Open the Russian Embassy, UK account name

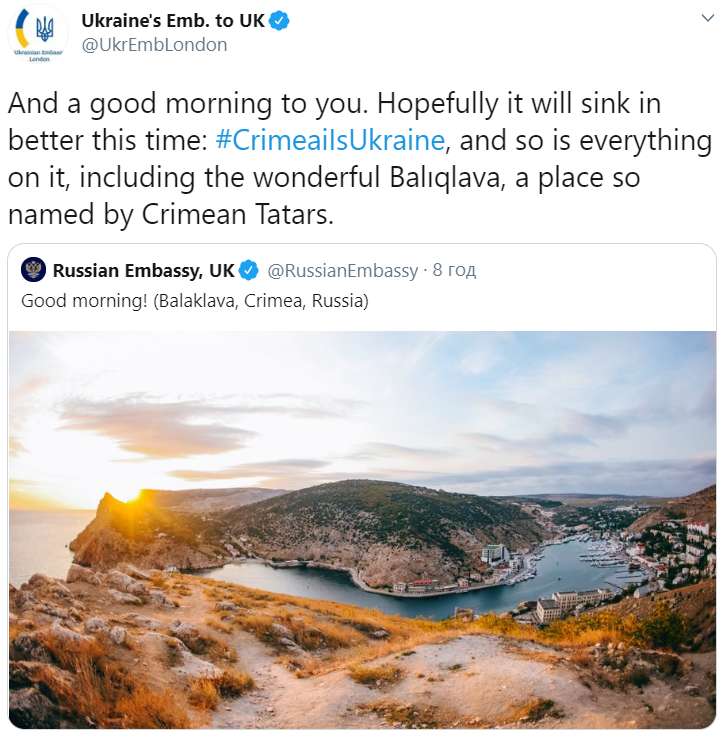143,271
